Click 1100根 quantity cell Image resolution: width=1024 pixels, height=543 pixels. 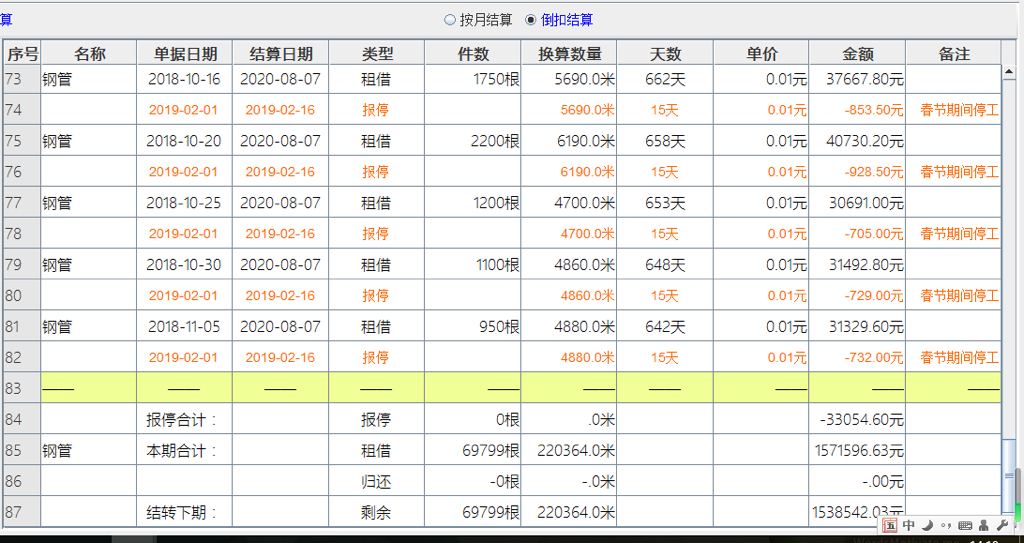pyautogui.click(x=473, y=265)
